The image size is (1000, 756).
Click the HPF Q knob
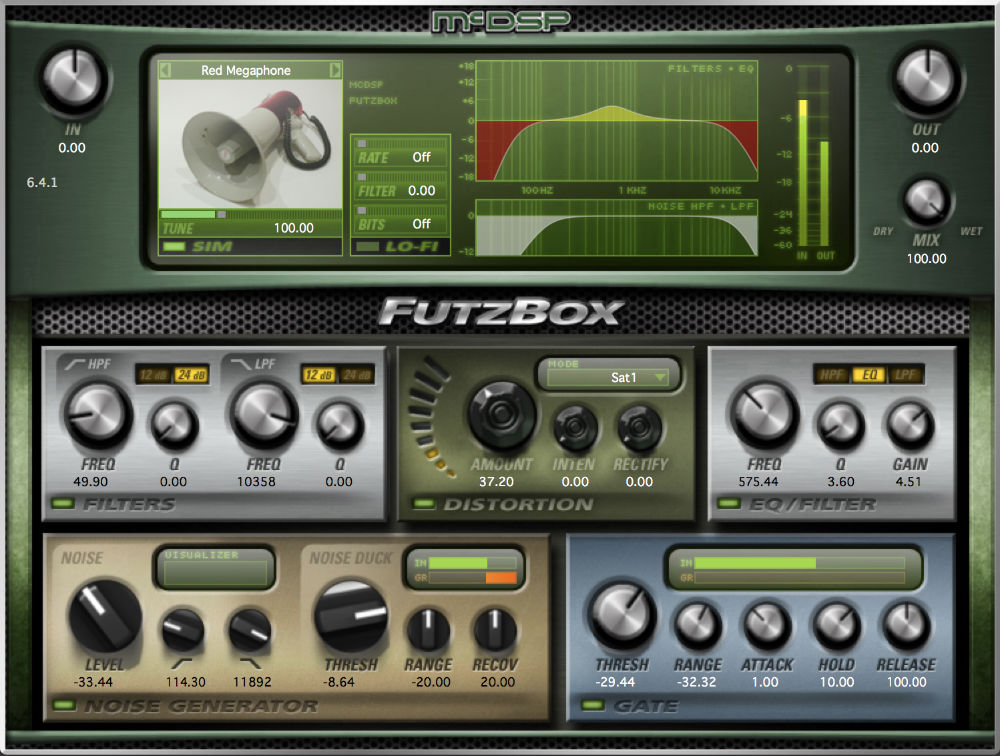point(173,424)
